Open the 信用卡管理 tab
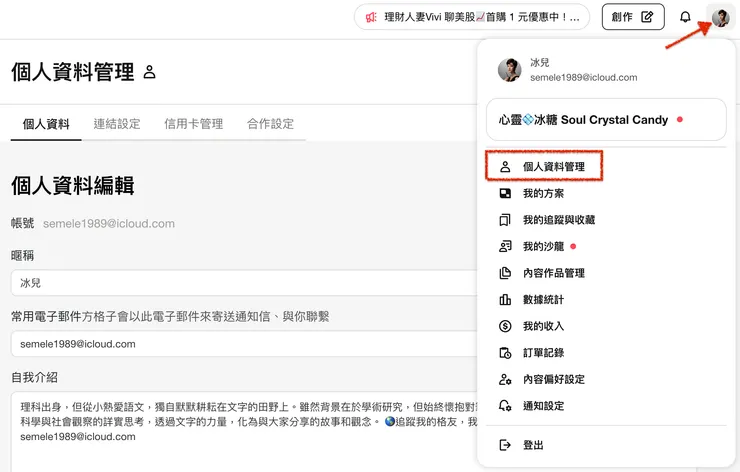The height and width of the screenshot is (472, 740). tap(193, 124)
